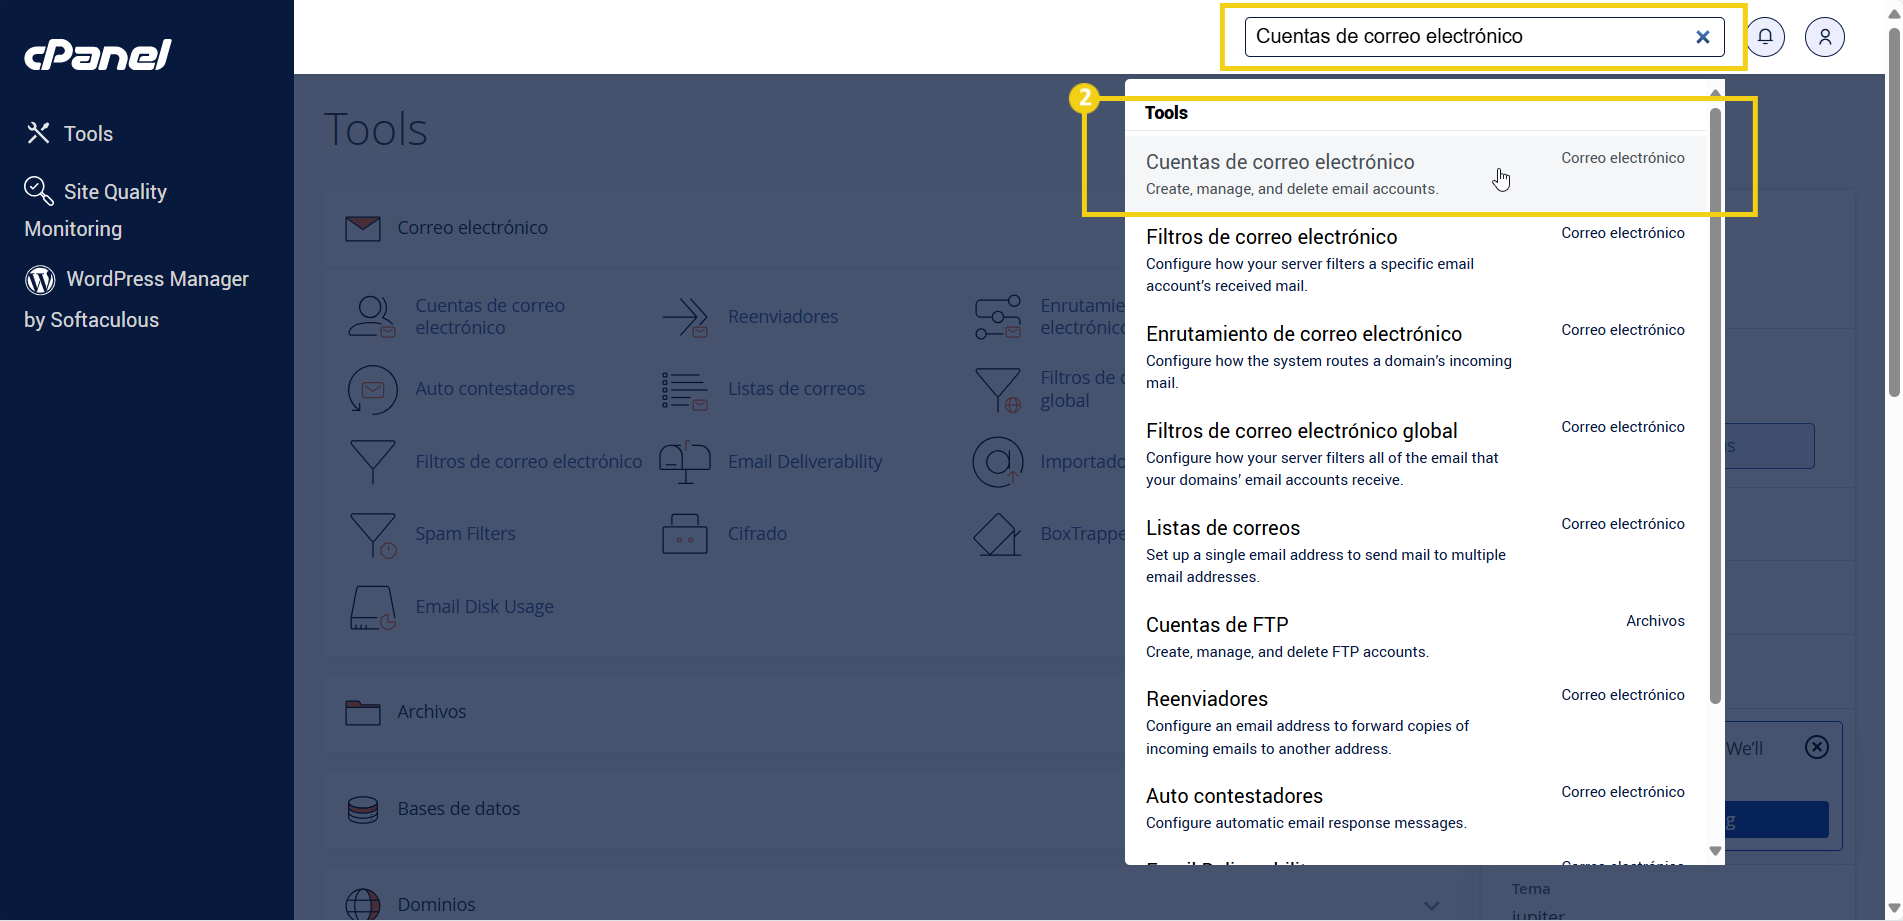1903x921 pixels.
Task: Open the user account icon menu
Action: [1824, 37]
